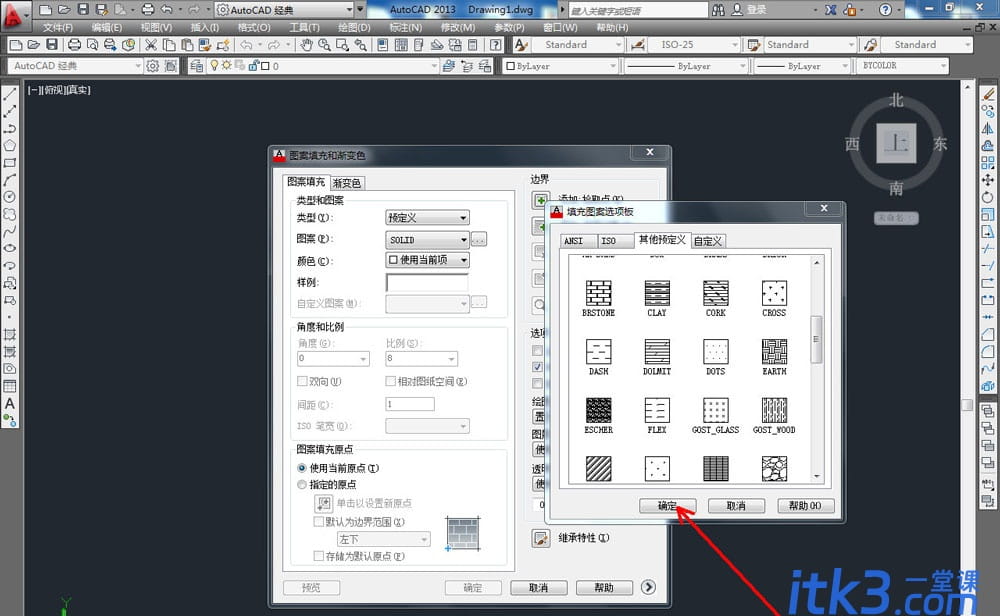Choose the CORK hatch pattern
This screenshot has height=616, width=1000.
pyautogui.click(x=716, y=298)
